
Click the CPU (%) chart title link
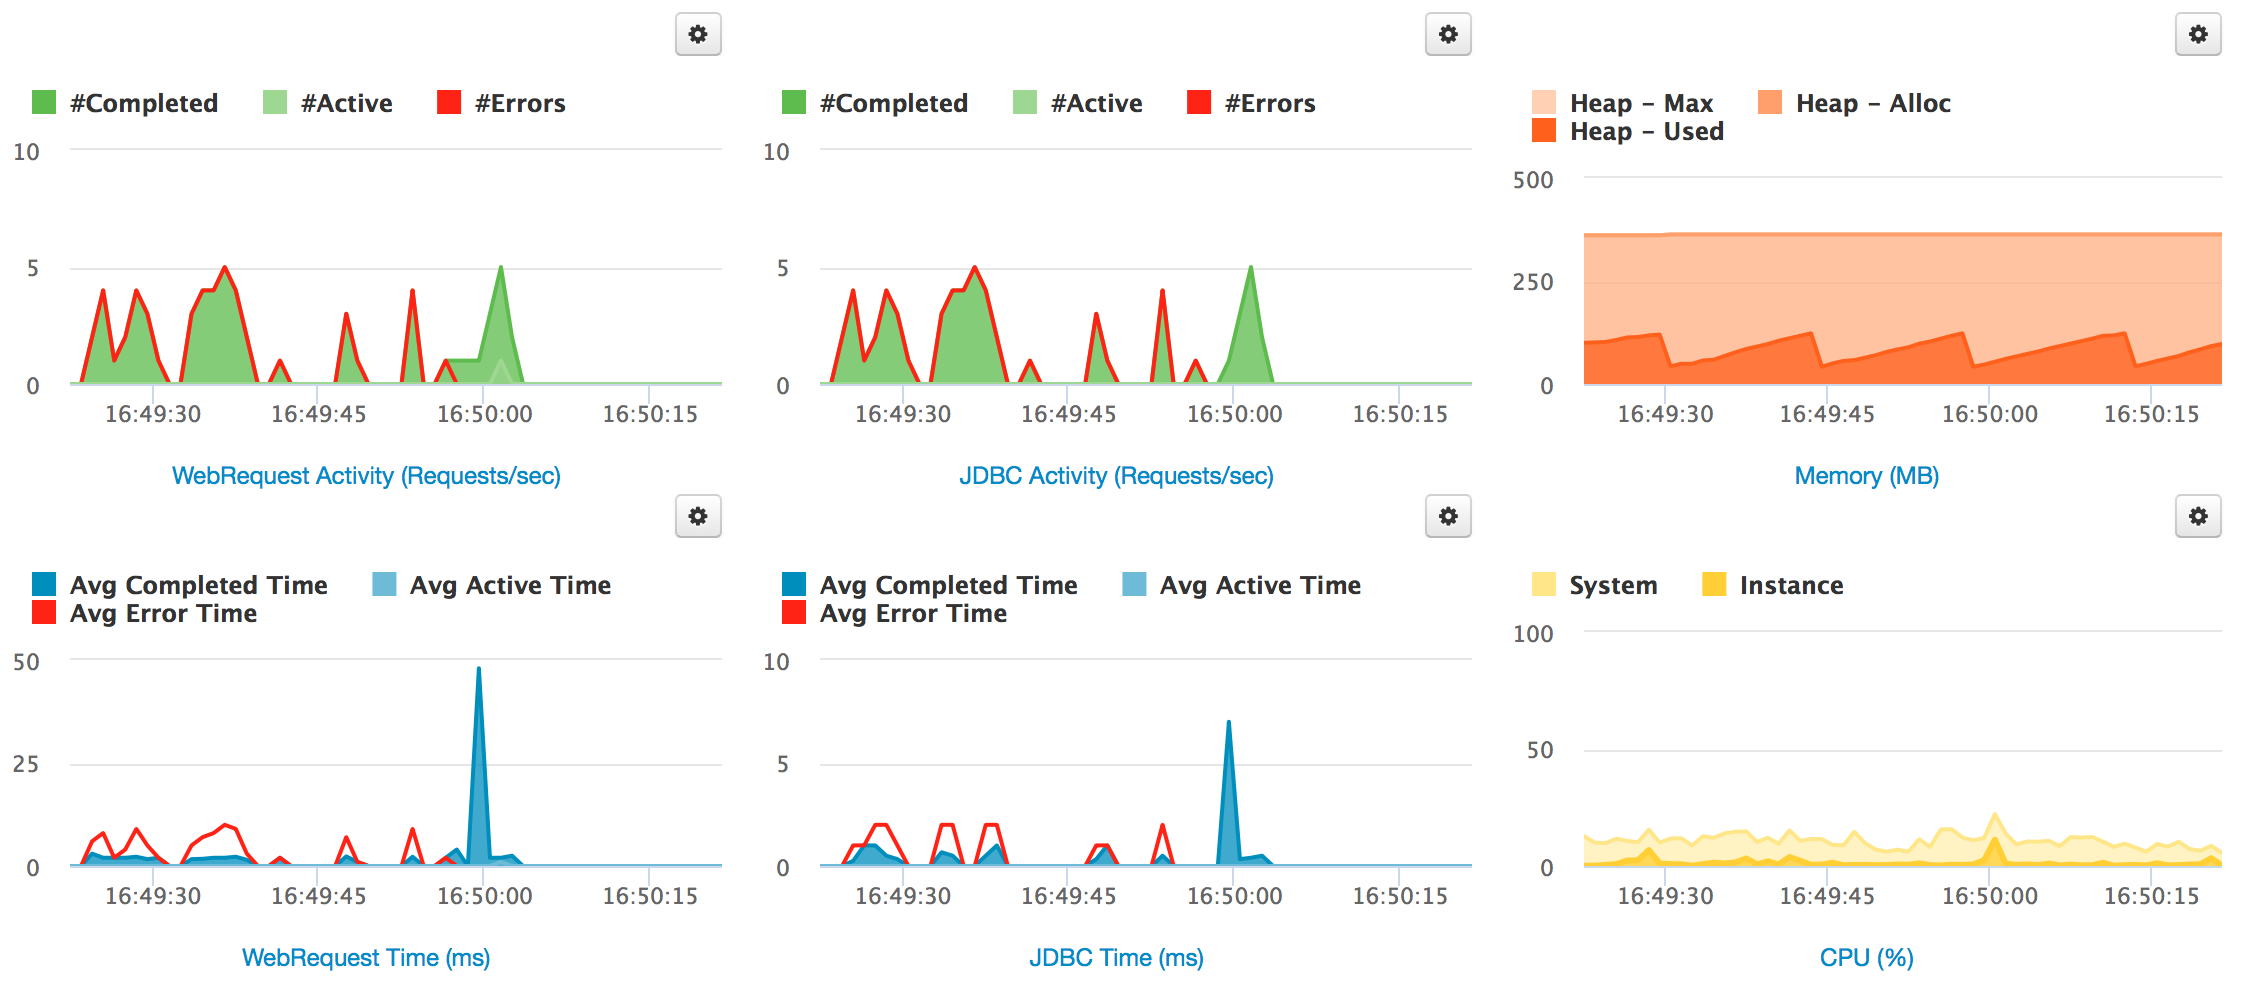[x=1866, y=958]
